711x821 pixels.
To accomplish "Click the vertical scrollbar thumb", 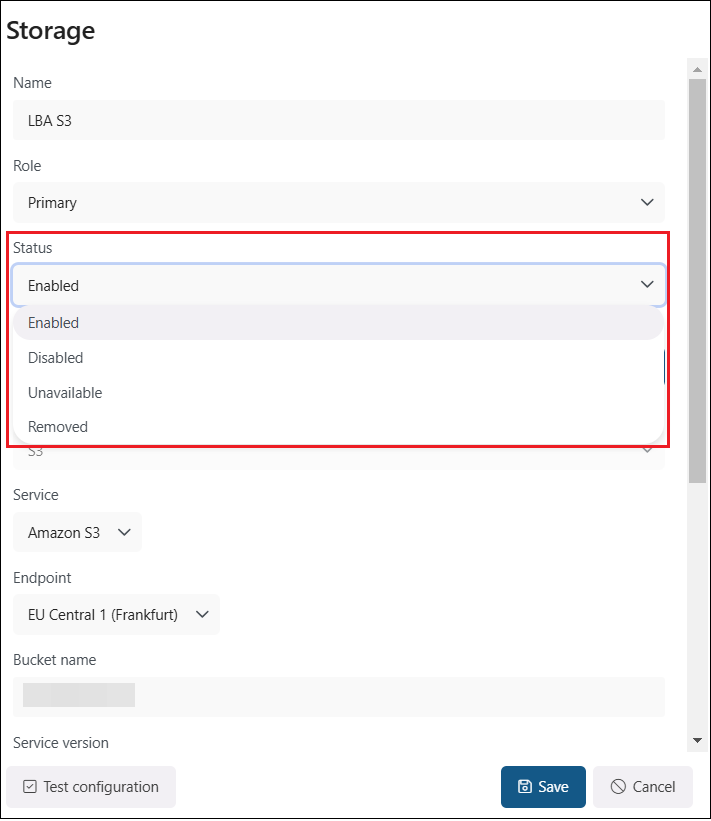I will pos(697,280).
